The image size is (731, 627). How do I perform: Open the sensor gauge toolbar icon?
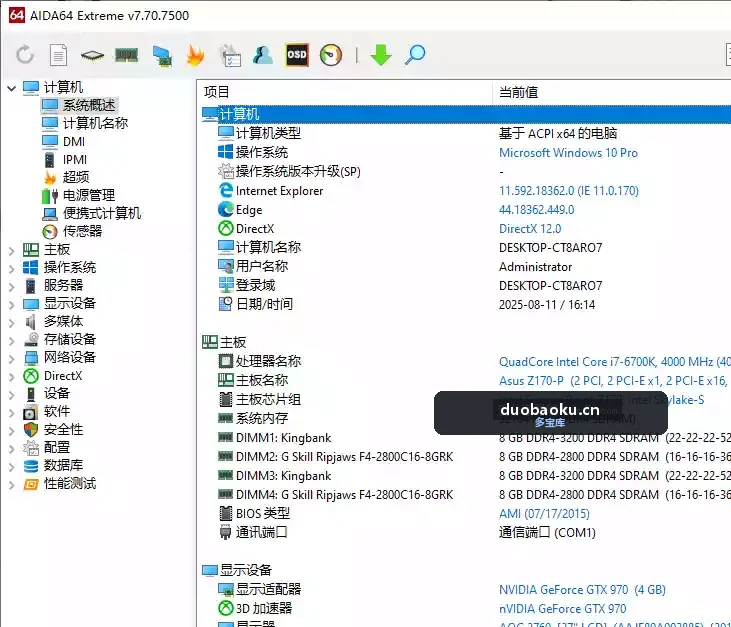[331, 55]
